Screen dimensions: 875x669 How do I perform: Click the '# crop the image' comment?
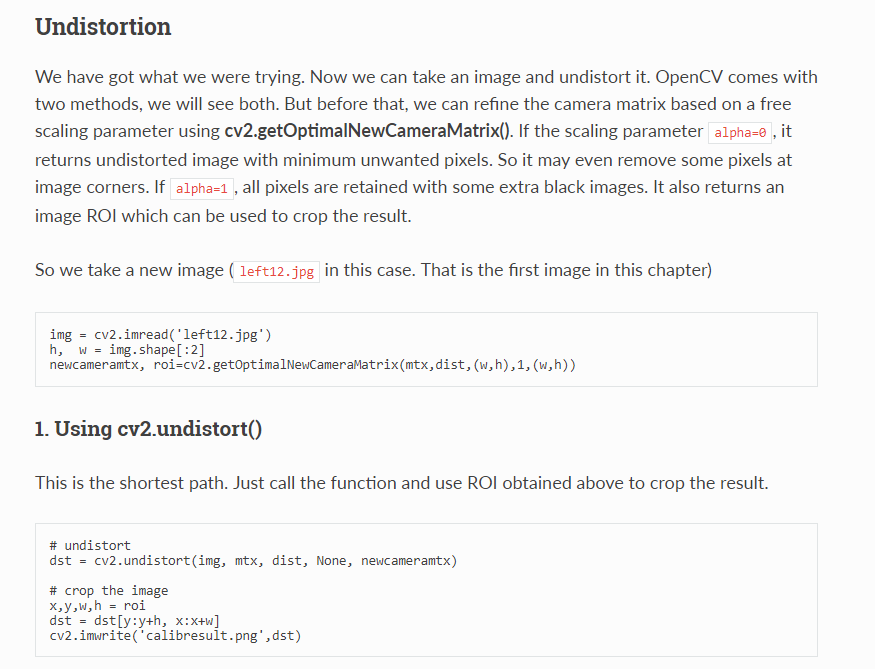pos(109,591)
